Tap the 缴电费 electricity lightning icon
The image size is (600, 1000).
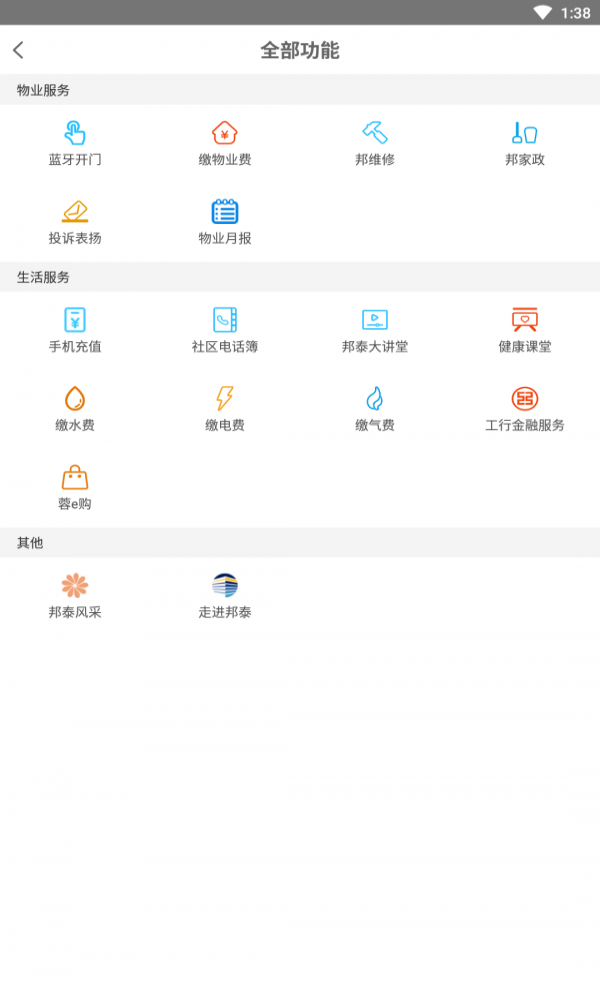(x=225, y=399)
